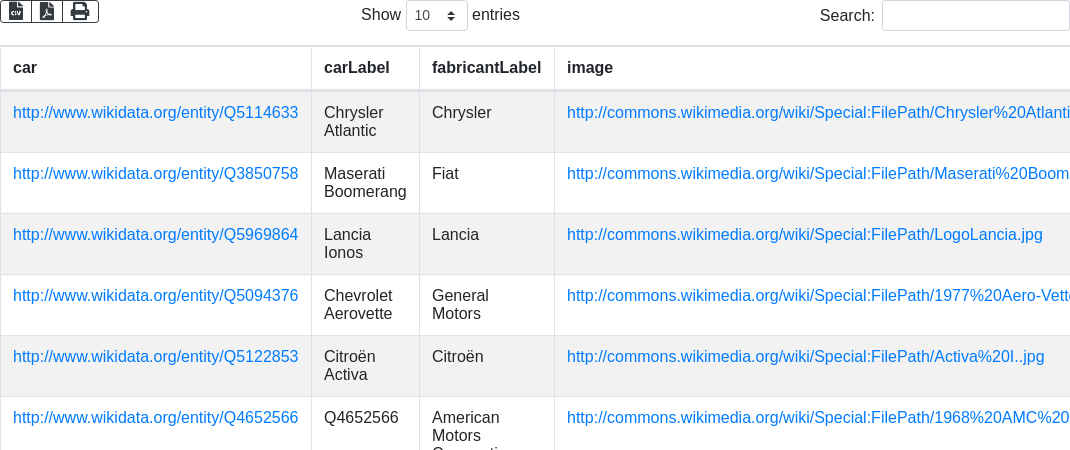Click into the Search field
This screenshot has height=450, width=1070.
975,16
